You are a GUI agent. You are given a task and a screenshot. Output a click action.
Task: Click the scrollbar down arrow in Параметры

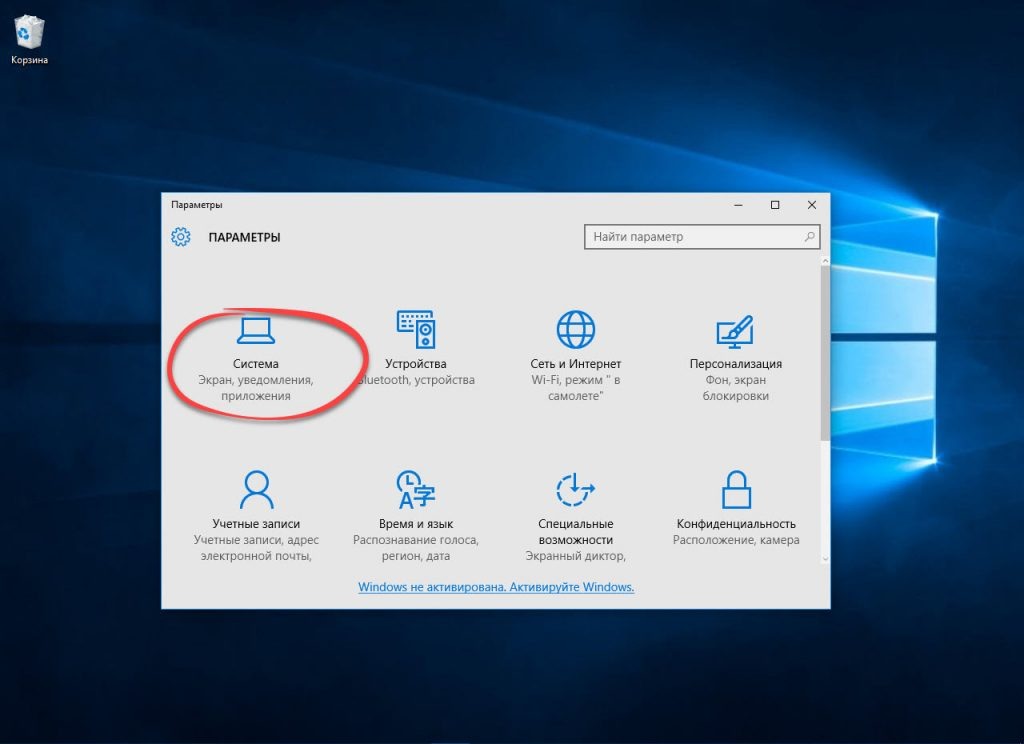pos(825,559)
